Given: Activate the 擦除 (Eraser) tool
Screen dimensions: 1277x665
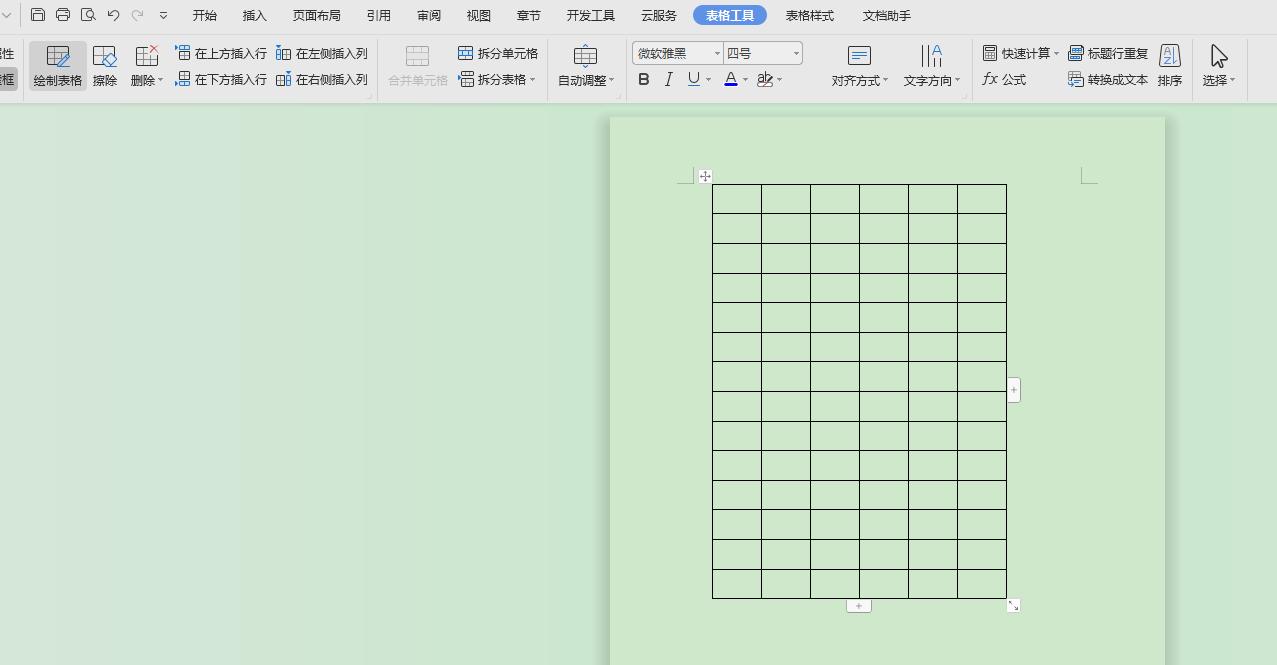Looking at the screenshot, I should point(104,65).
